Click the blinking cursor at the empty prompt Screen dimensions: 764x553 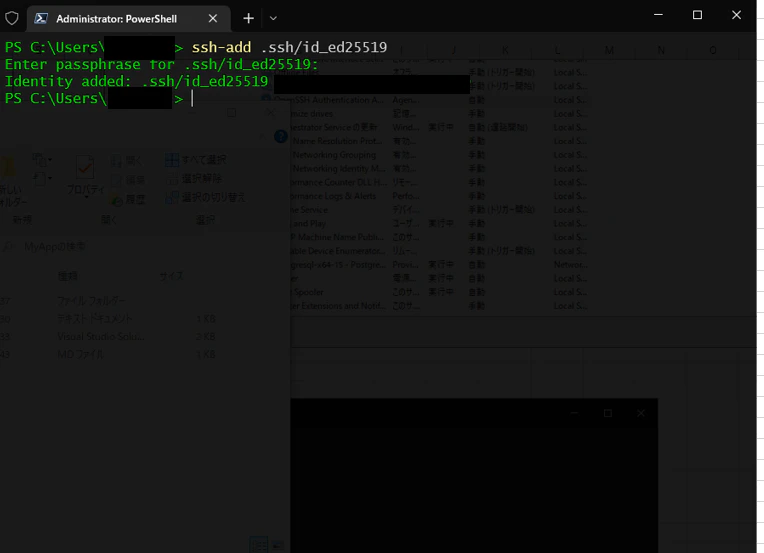[192, 98]
